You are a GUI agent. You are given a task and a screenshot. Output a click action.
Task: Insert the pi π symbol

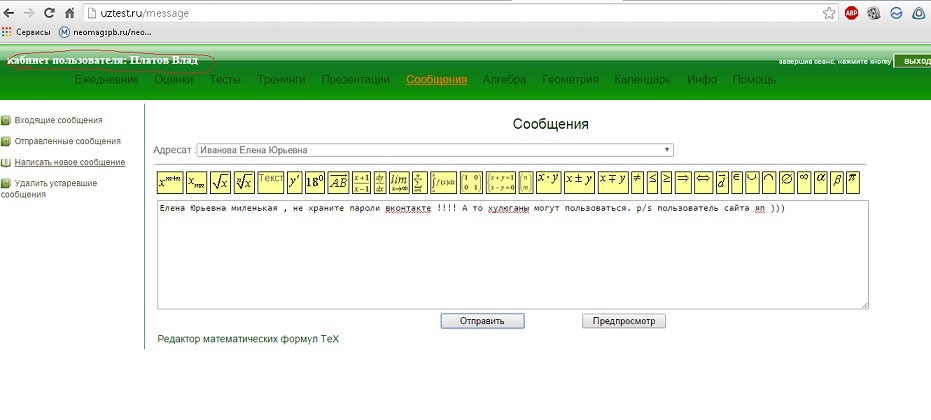click(x=853, y=182)
